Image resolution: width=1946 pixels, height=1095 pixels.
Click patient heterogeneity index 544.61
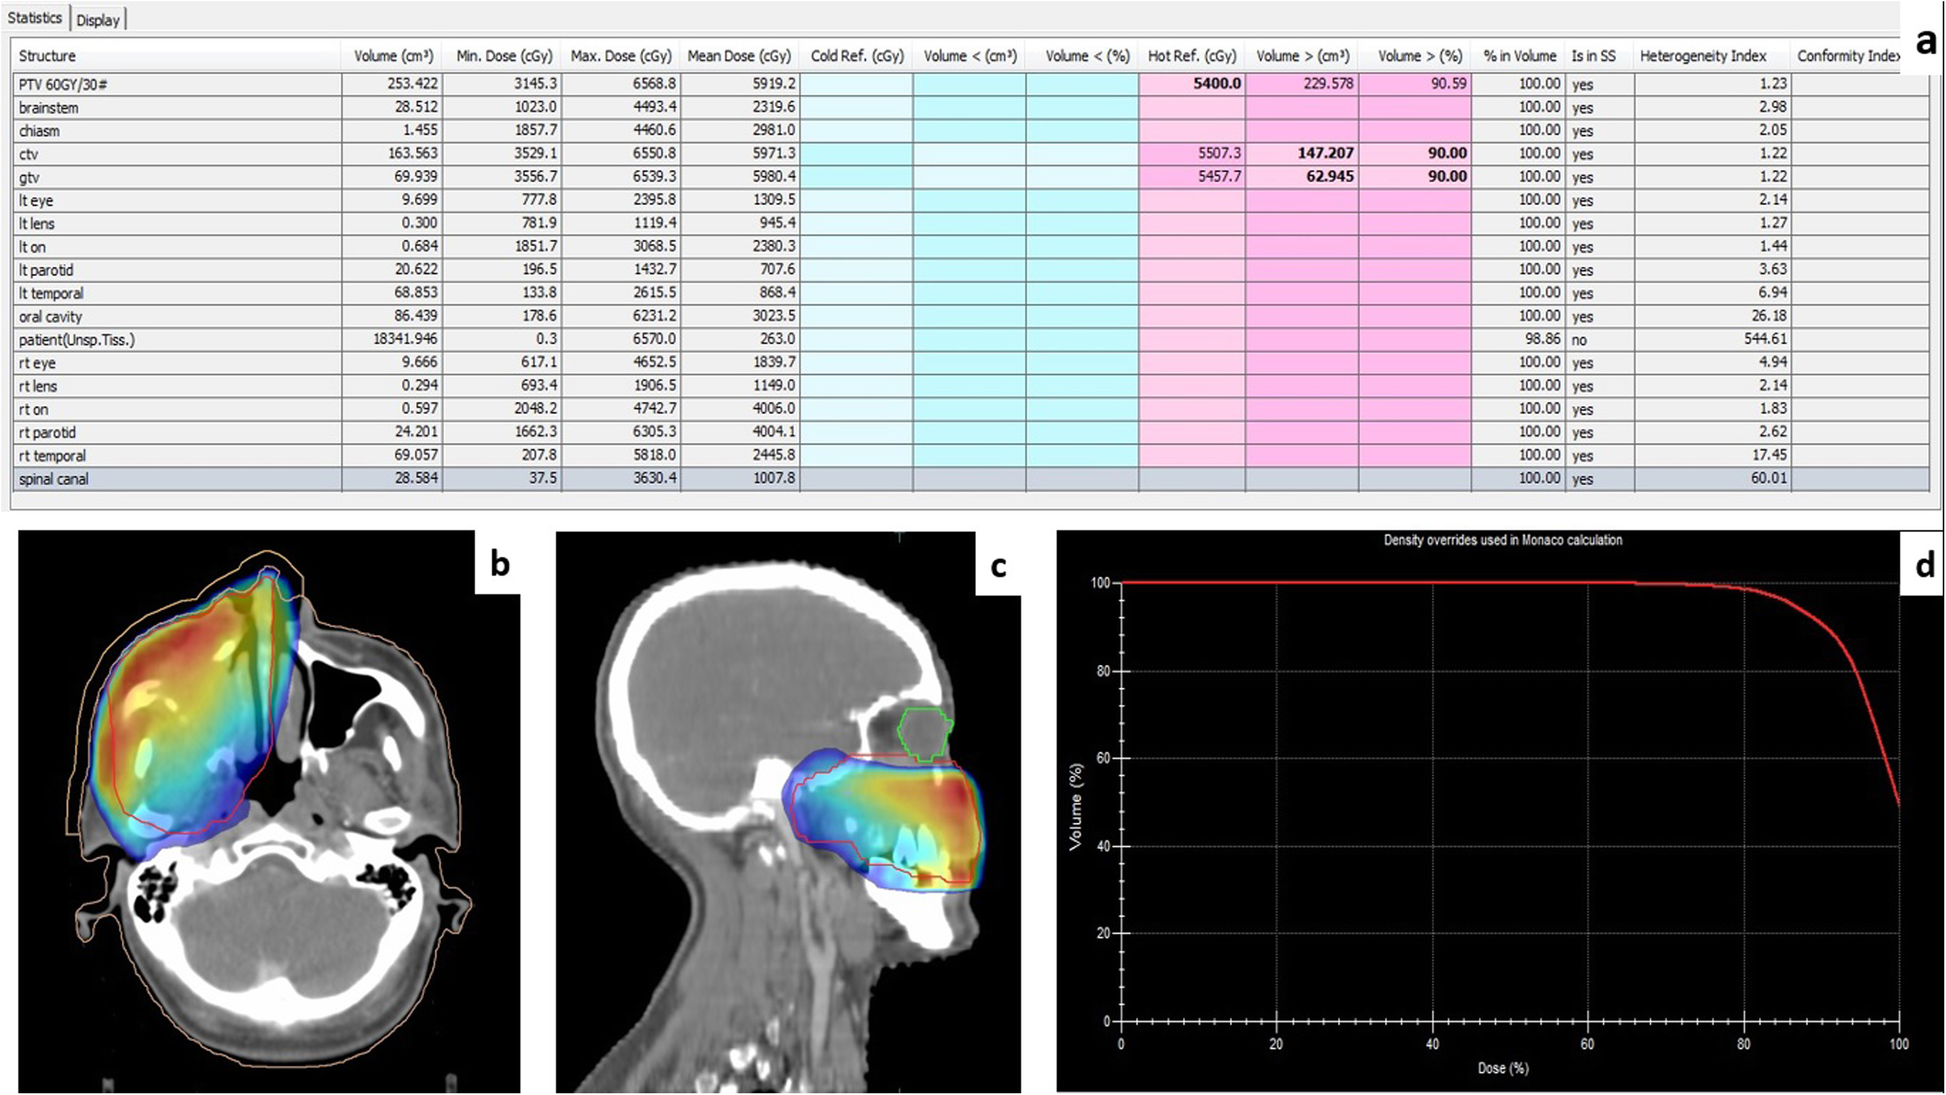click(x=1765, y=339)
